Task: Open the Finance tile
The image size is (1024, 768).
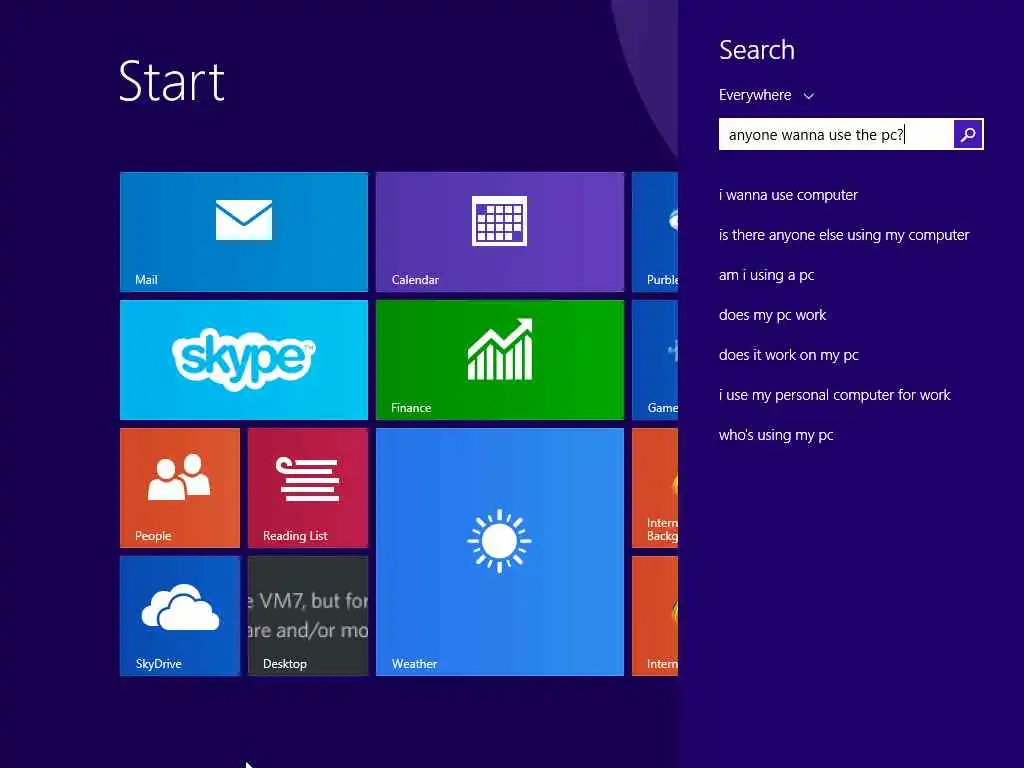Action: point(500,360)
